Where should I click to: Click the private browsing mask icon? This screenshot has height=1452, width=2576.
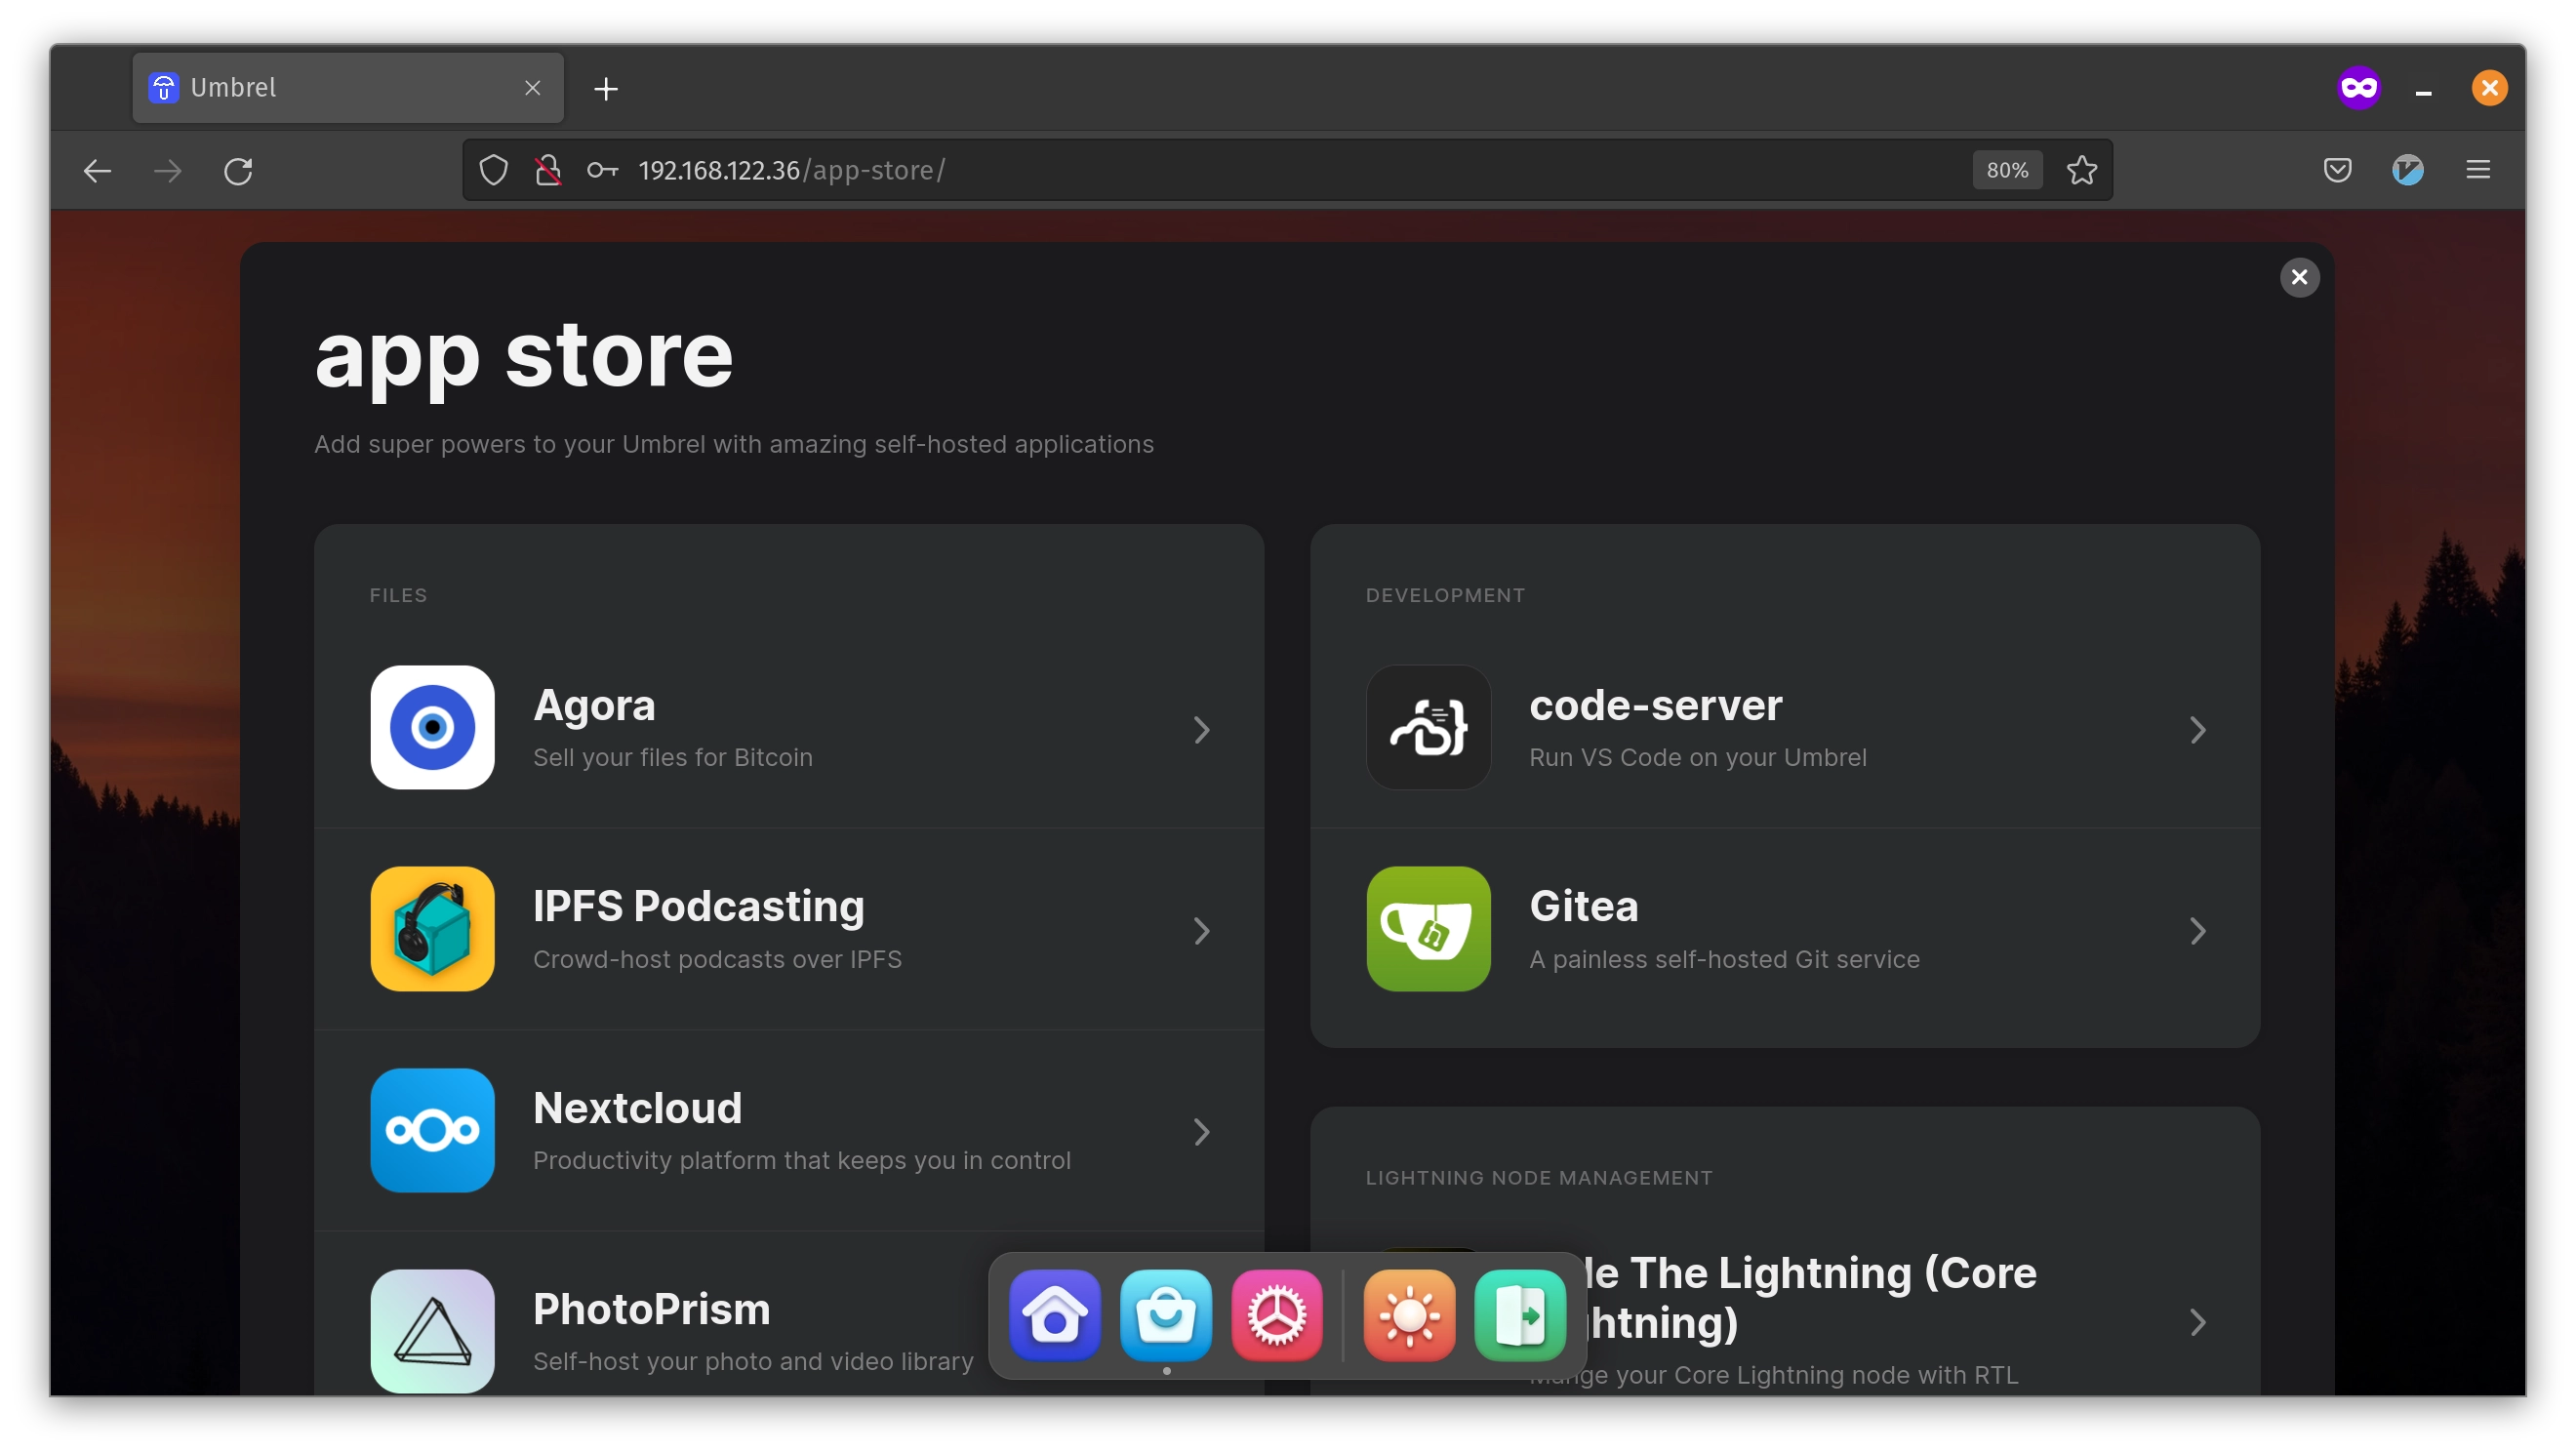[2359, 88]
